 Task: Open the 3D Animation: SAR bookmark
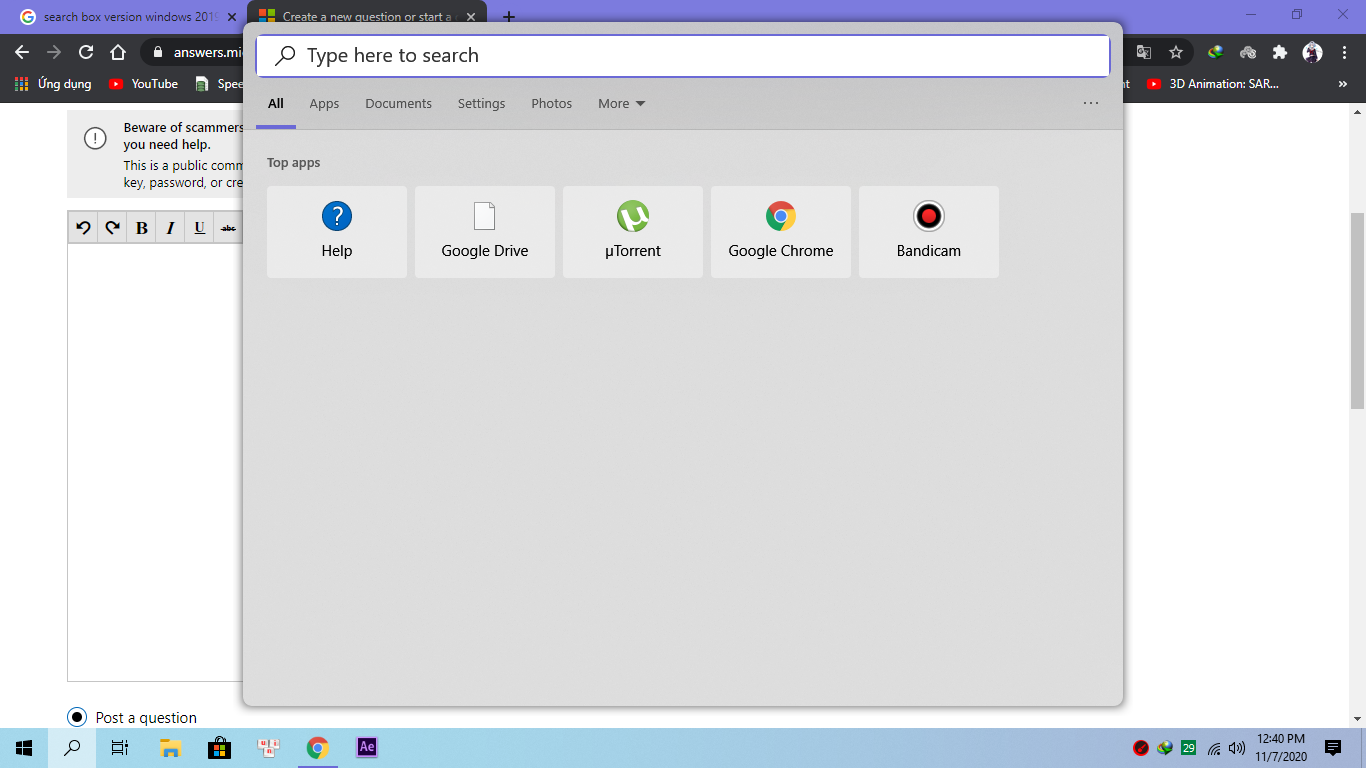coord(1213,84)
